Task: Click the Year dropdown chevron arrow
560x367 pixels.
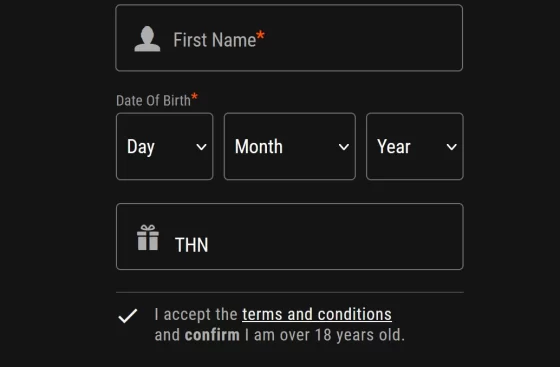Action: [x=452, y=147]
